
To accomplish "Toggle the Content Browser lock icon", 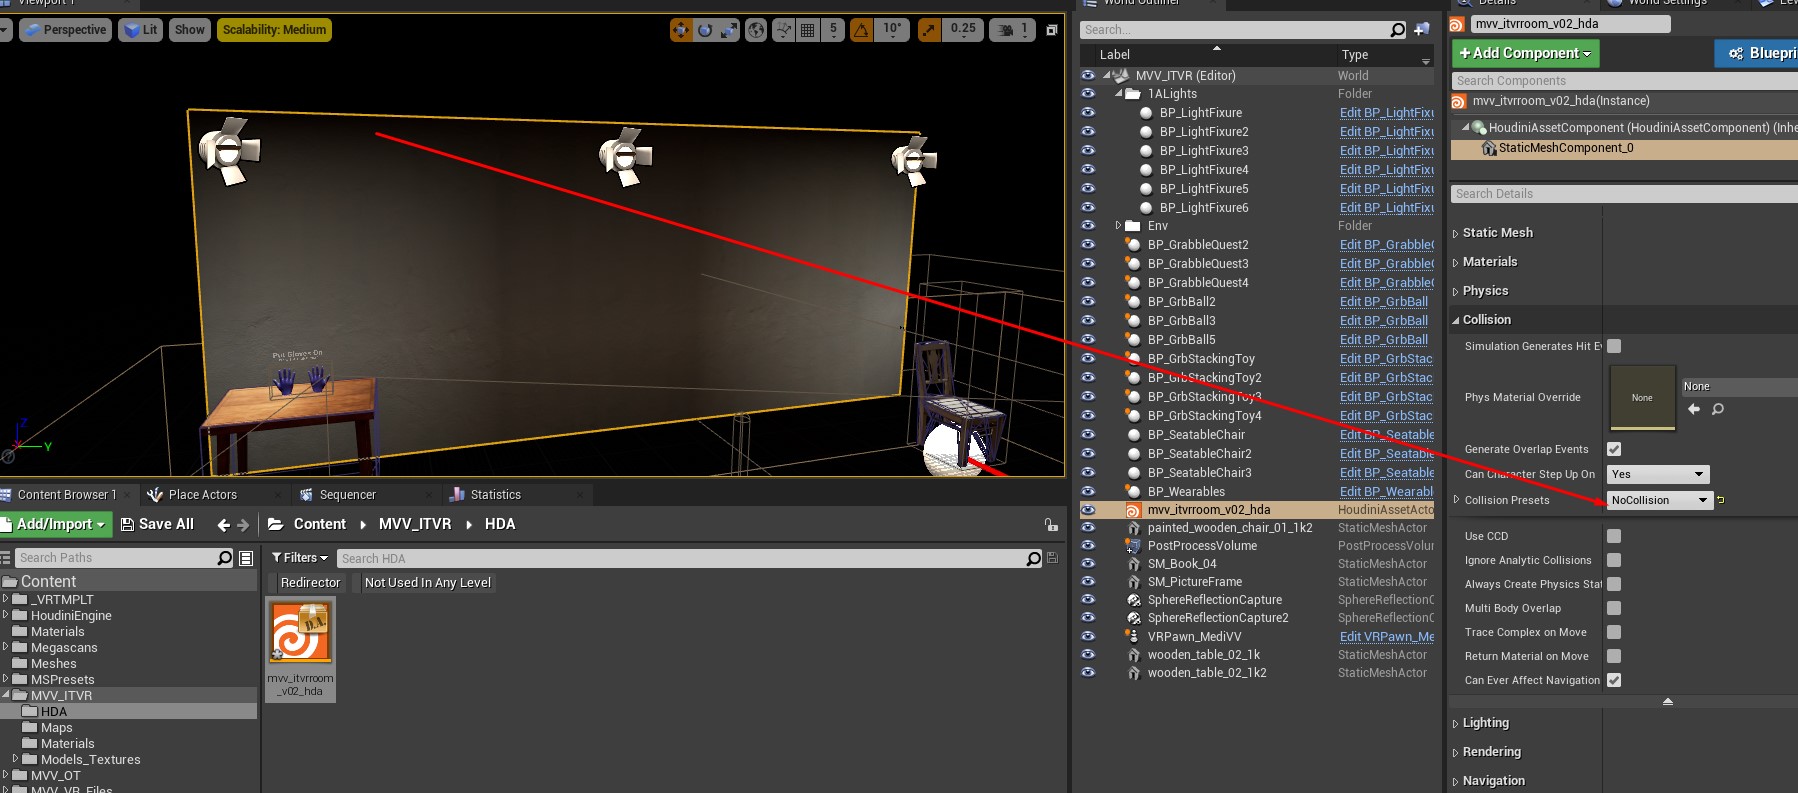I will [x=1051, y=524].
